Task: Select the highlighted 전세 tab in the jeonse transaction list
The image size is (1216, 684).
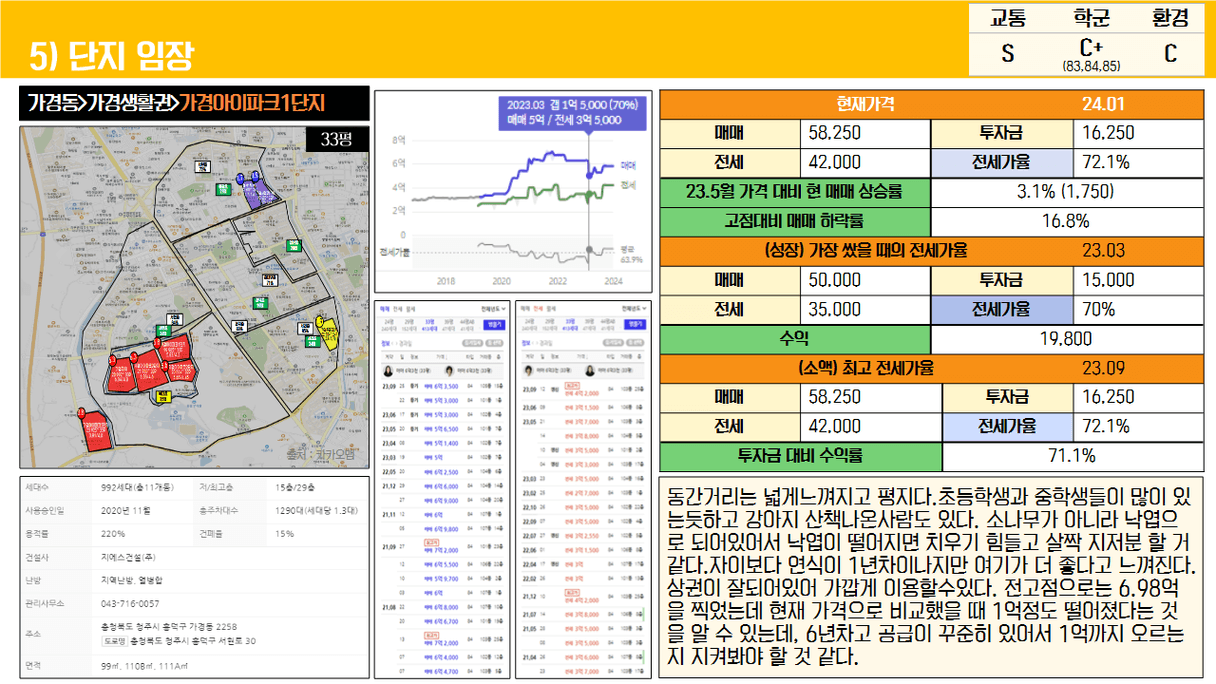Action: click(x=538, y=309)
